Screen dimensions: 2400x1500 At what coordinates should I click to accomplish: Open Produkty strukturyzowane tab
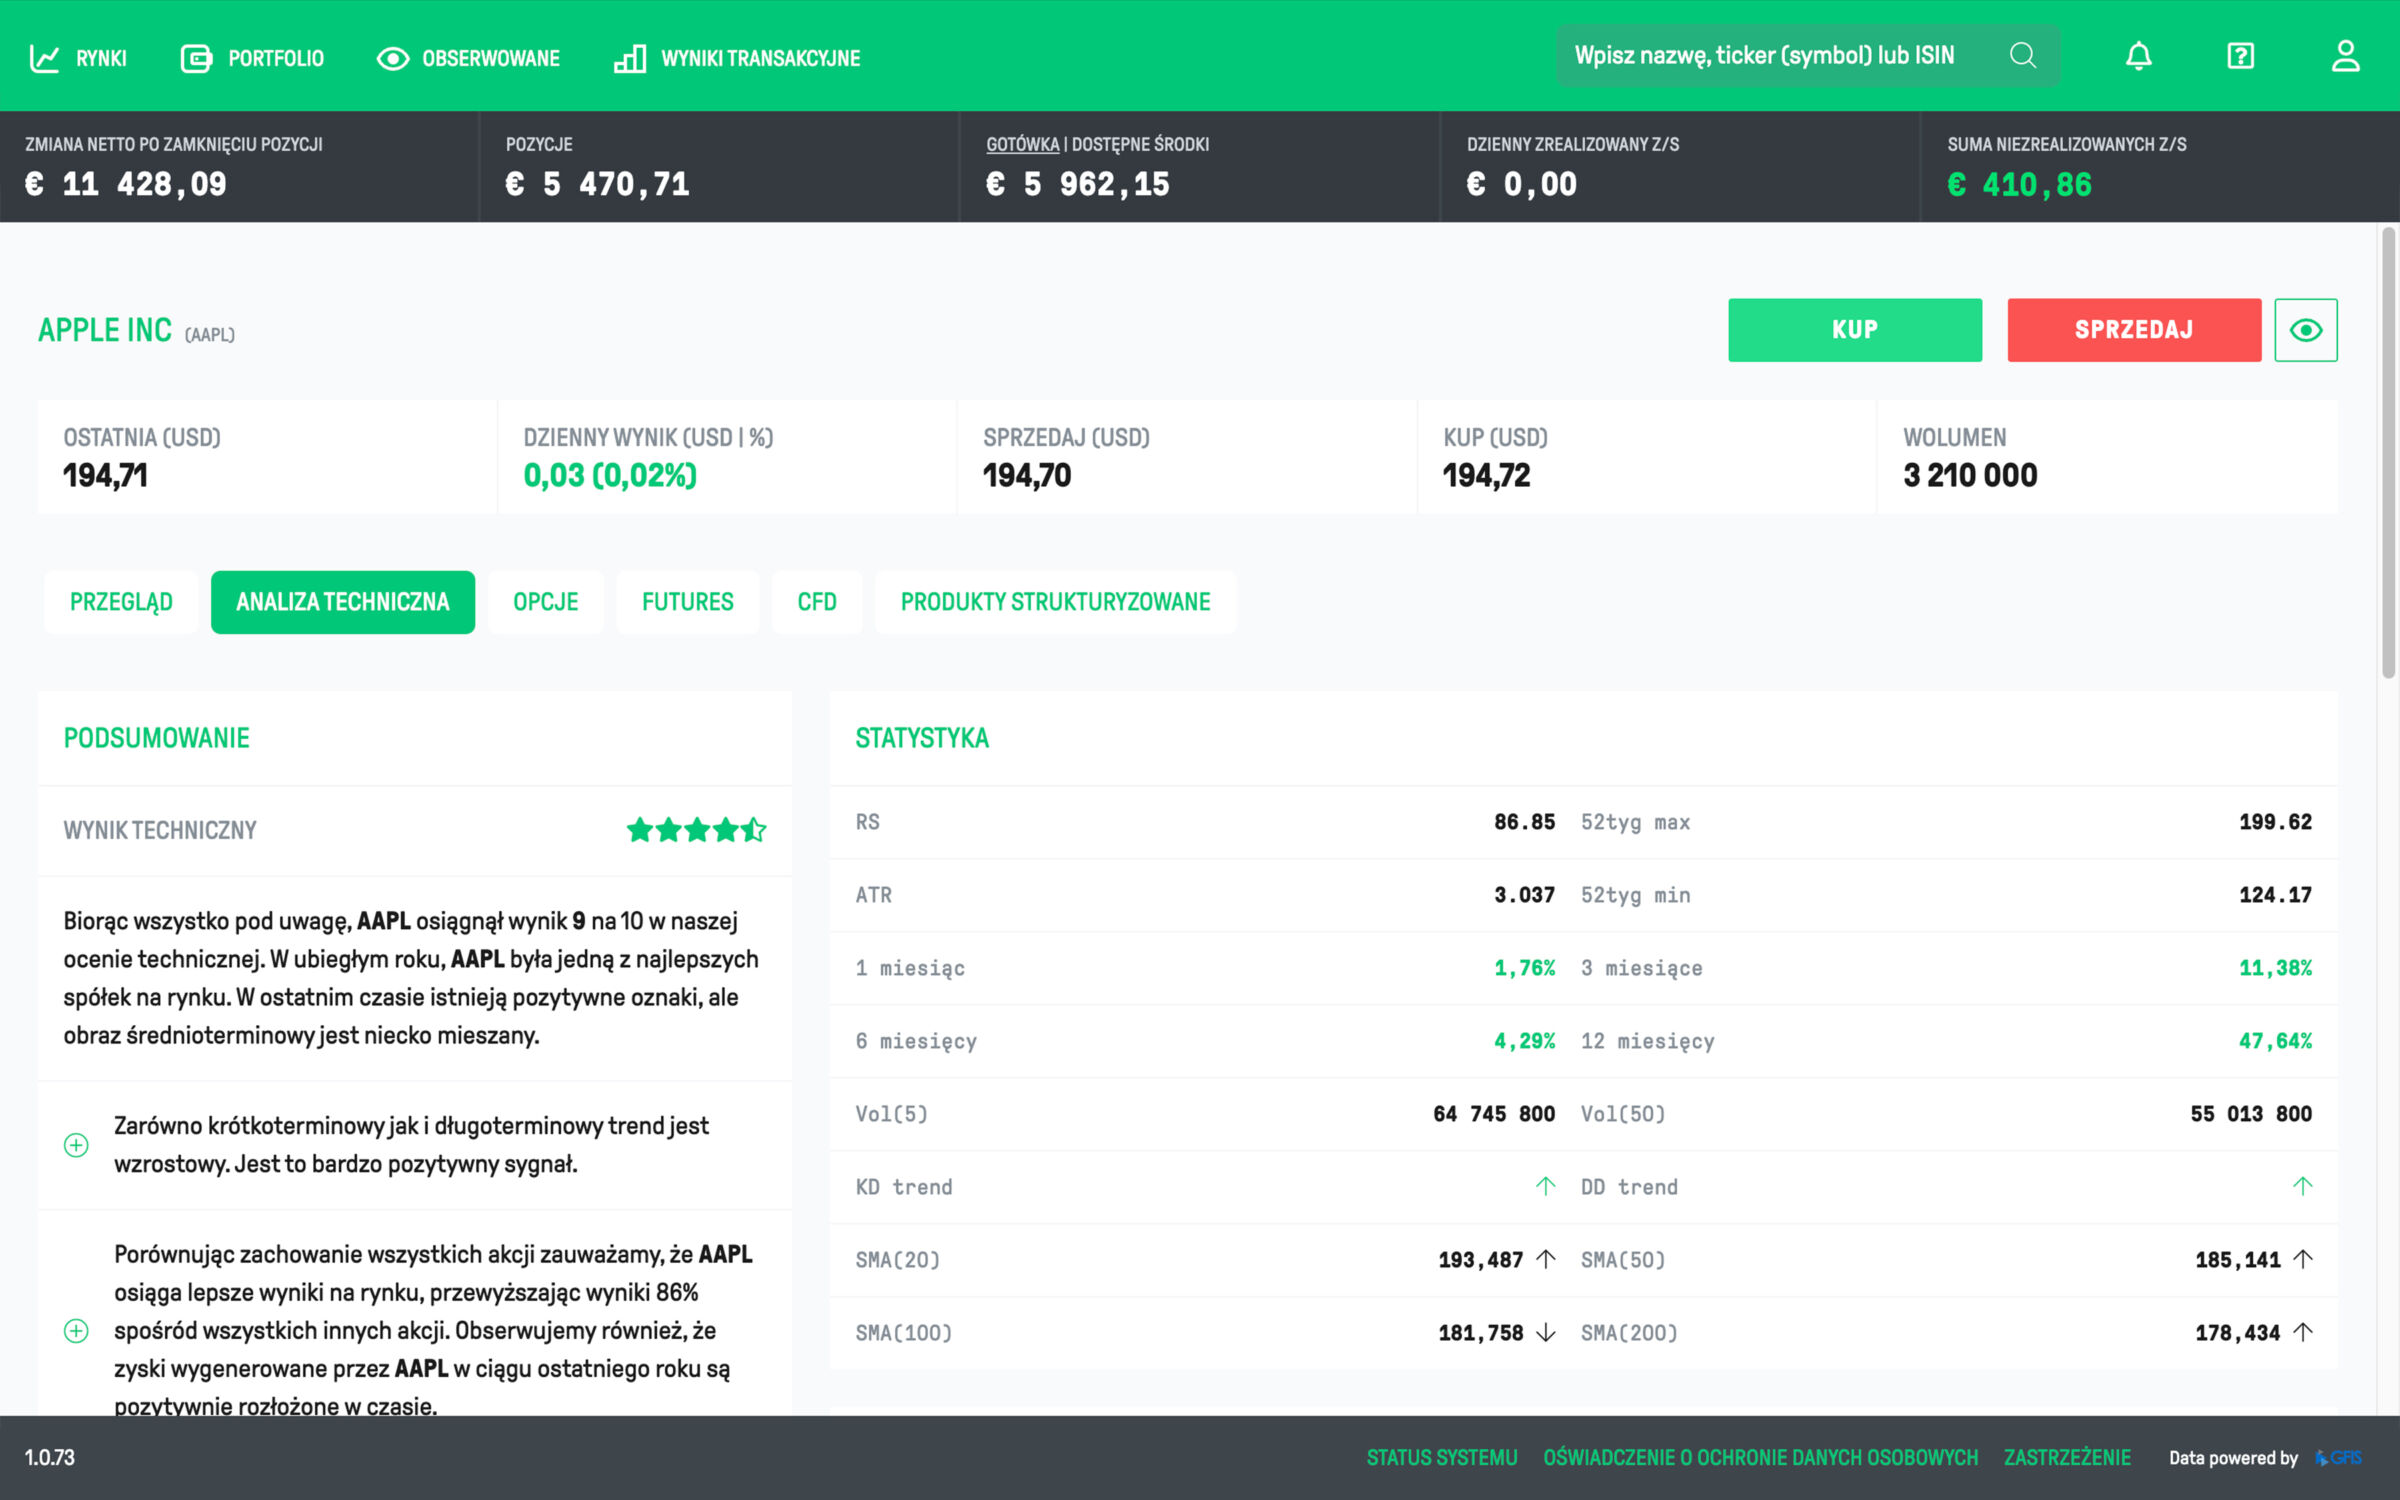1055,602
